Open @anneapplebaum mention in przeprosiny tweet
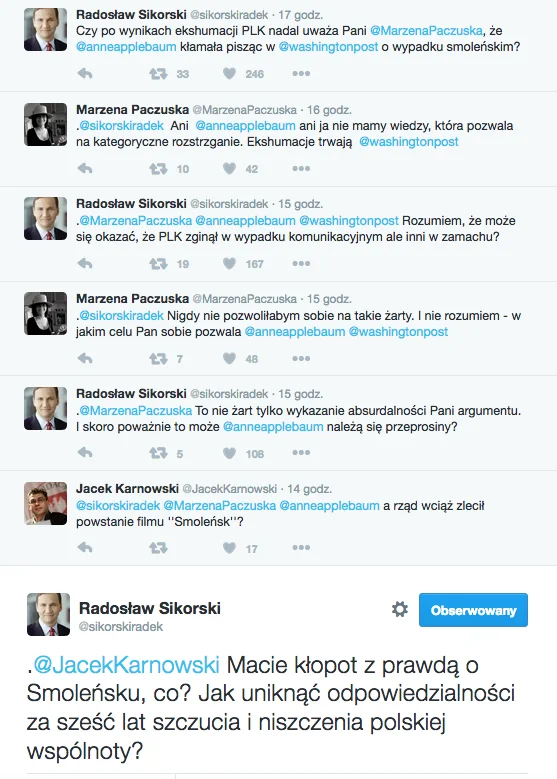557x779 pixels. [273, 427]
